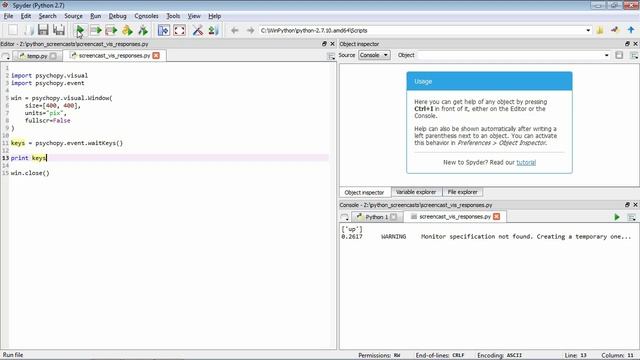Click the Run selection Python icon

127,30
